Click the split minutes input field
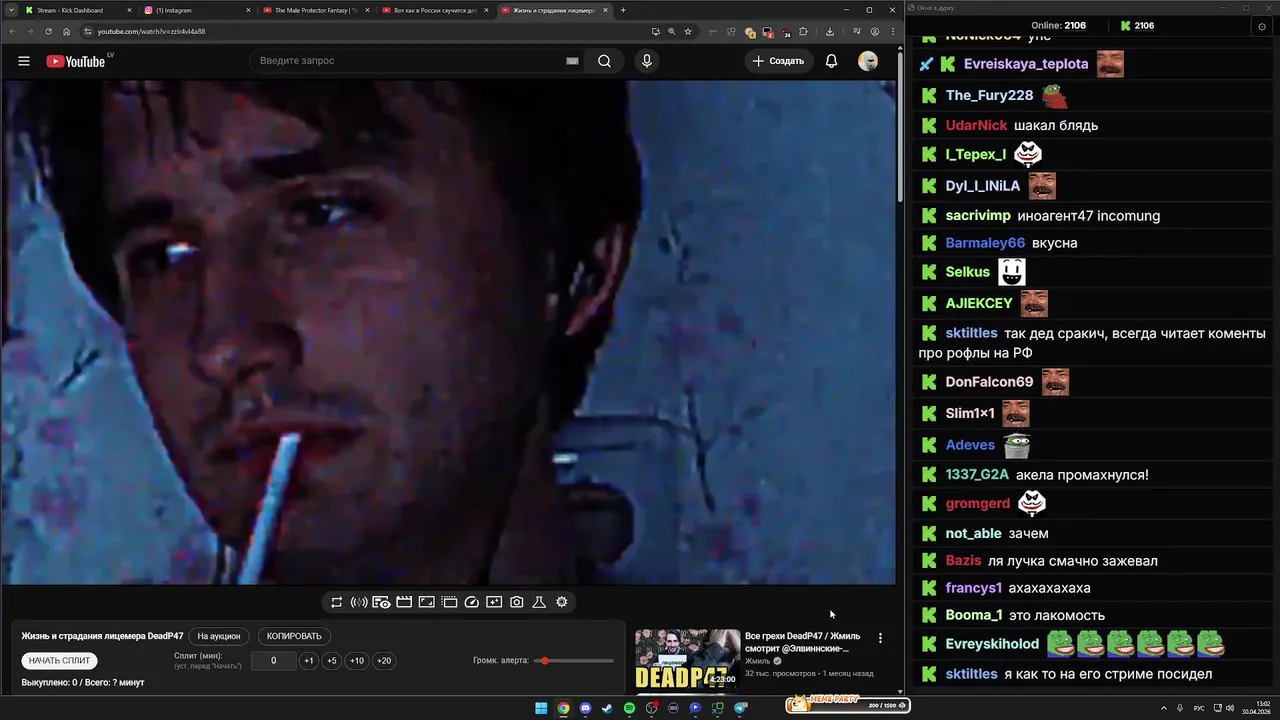The image size is (1280, 720). [273, 661]
